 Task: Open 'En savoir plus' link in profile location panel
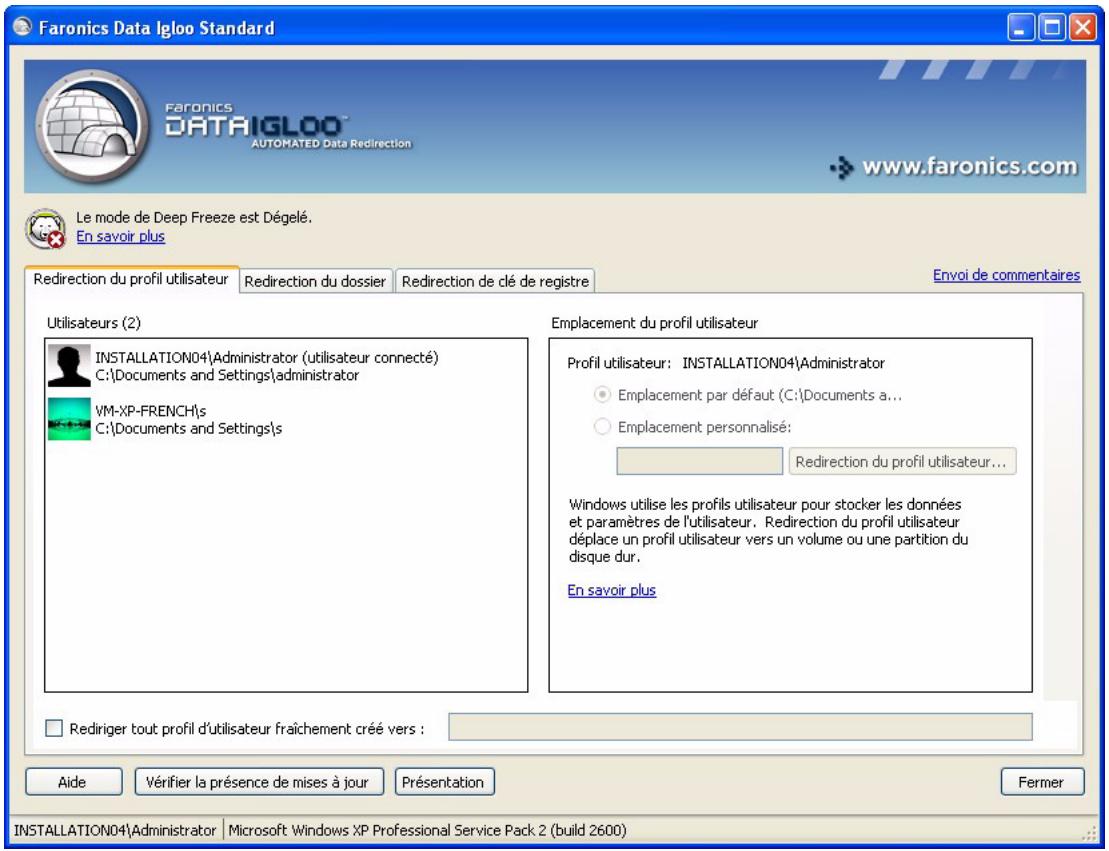612,590
